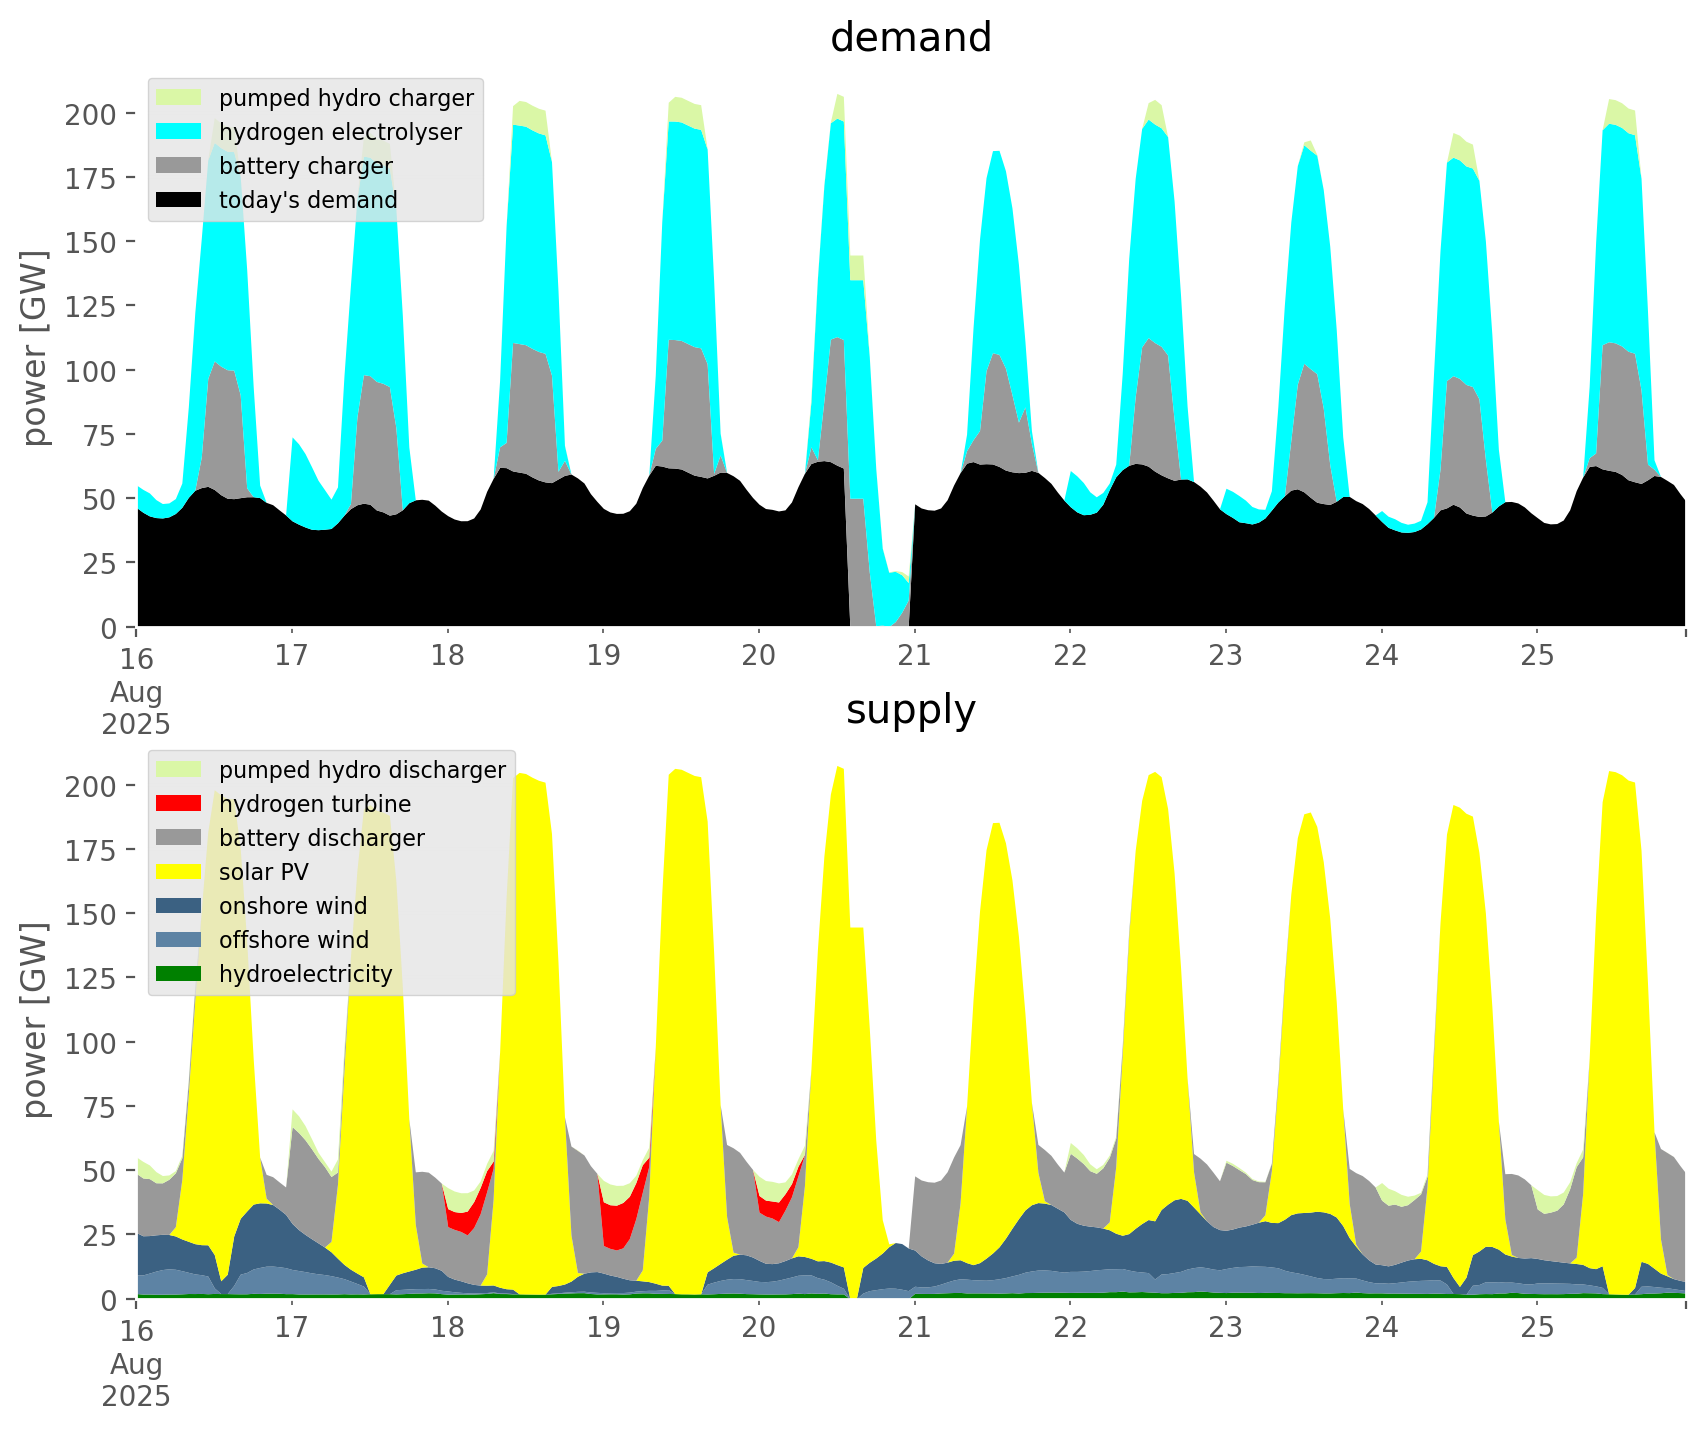Click the battery discharger legend label
The height and width of the screenshot is (1431, 1706).
[321, 838]
